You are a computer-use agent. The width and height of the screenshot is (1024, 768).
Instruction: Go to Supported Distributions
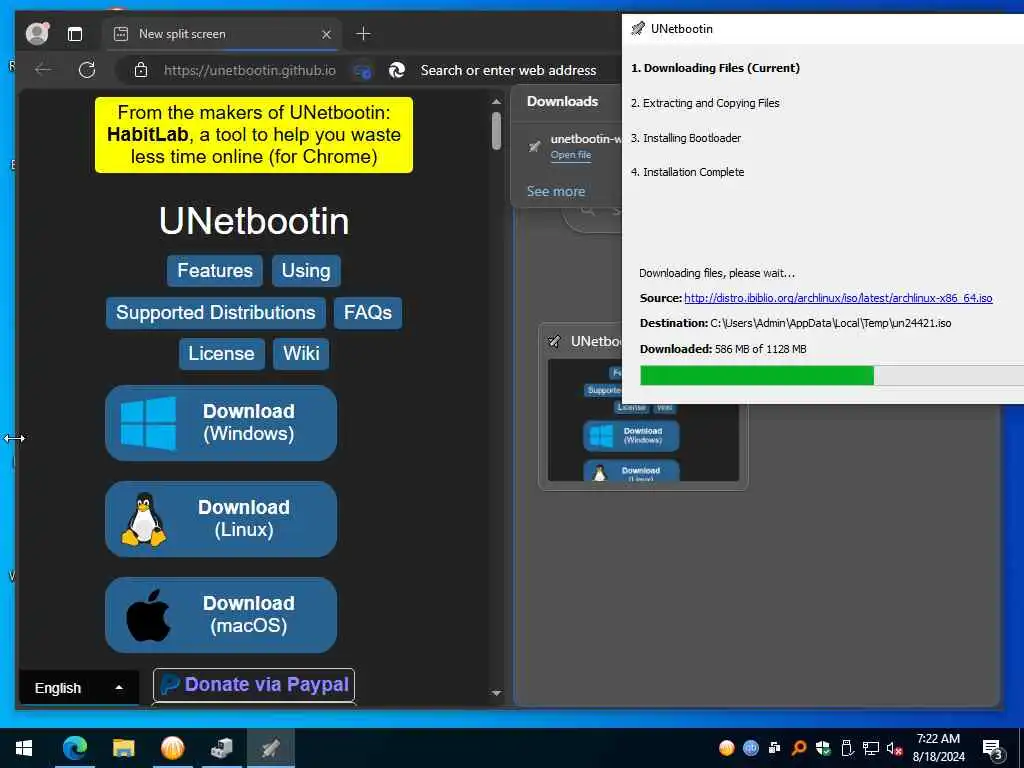click(216, 313)
